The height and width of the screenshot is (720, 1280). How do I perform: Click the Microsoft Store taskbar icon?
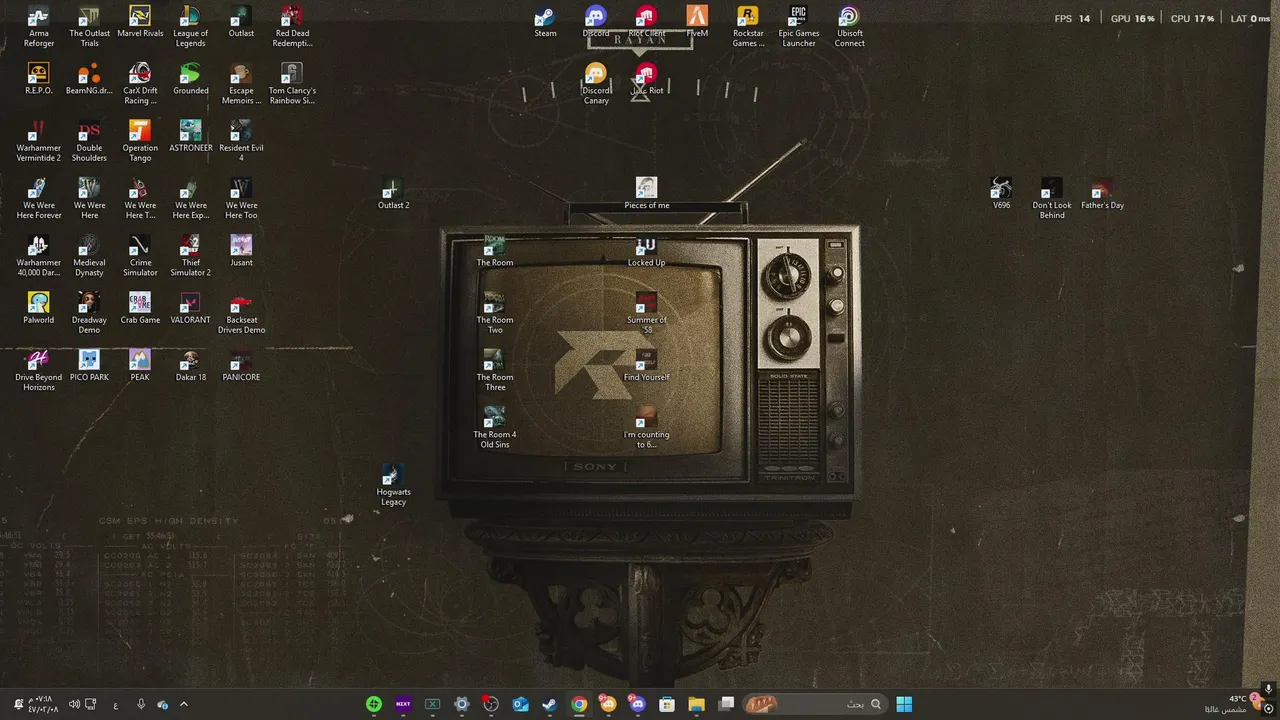[x=667, y=704]
